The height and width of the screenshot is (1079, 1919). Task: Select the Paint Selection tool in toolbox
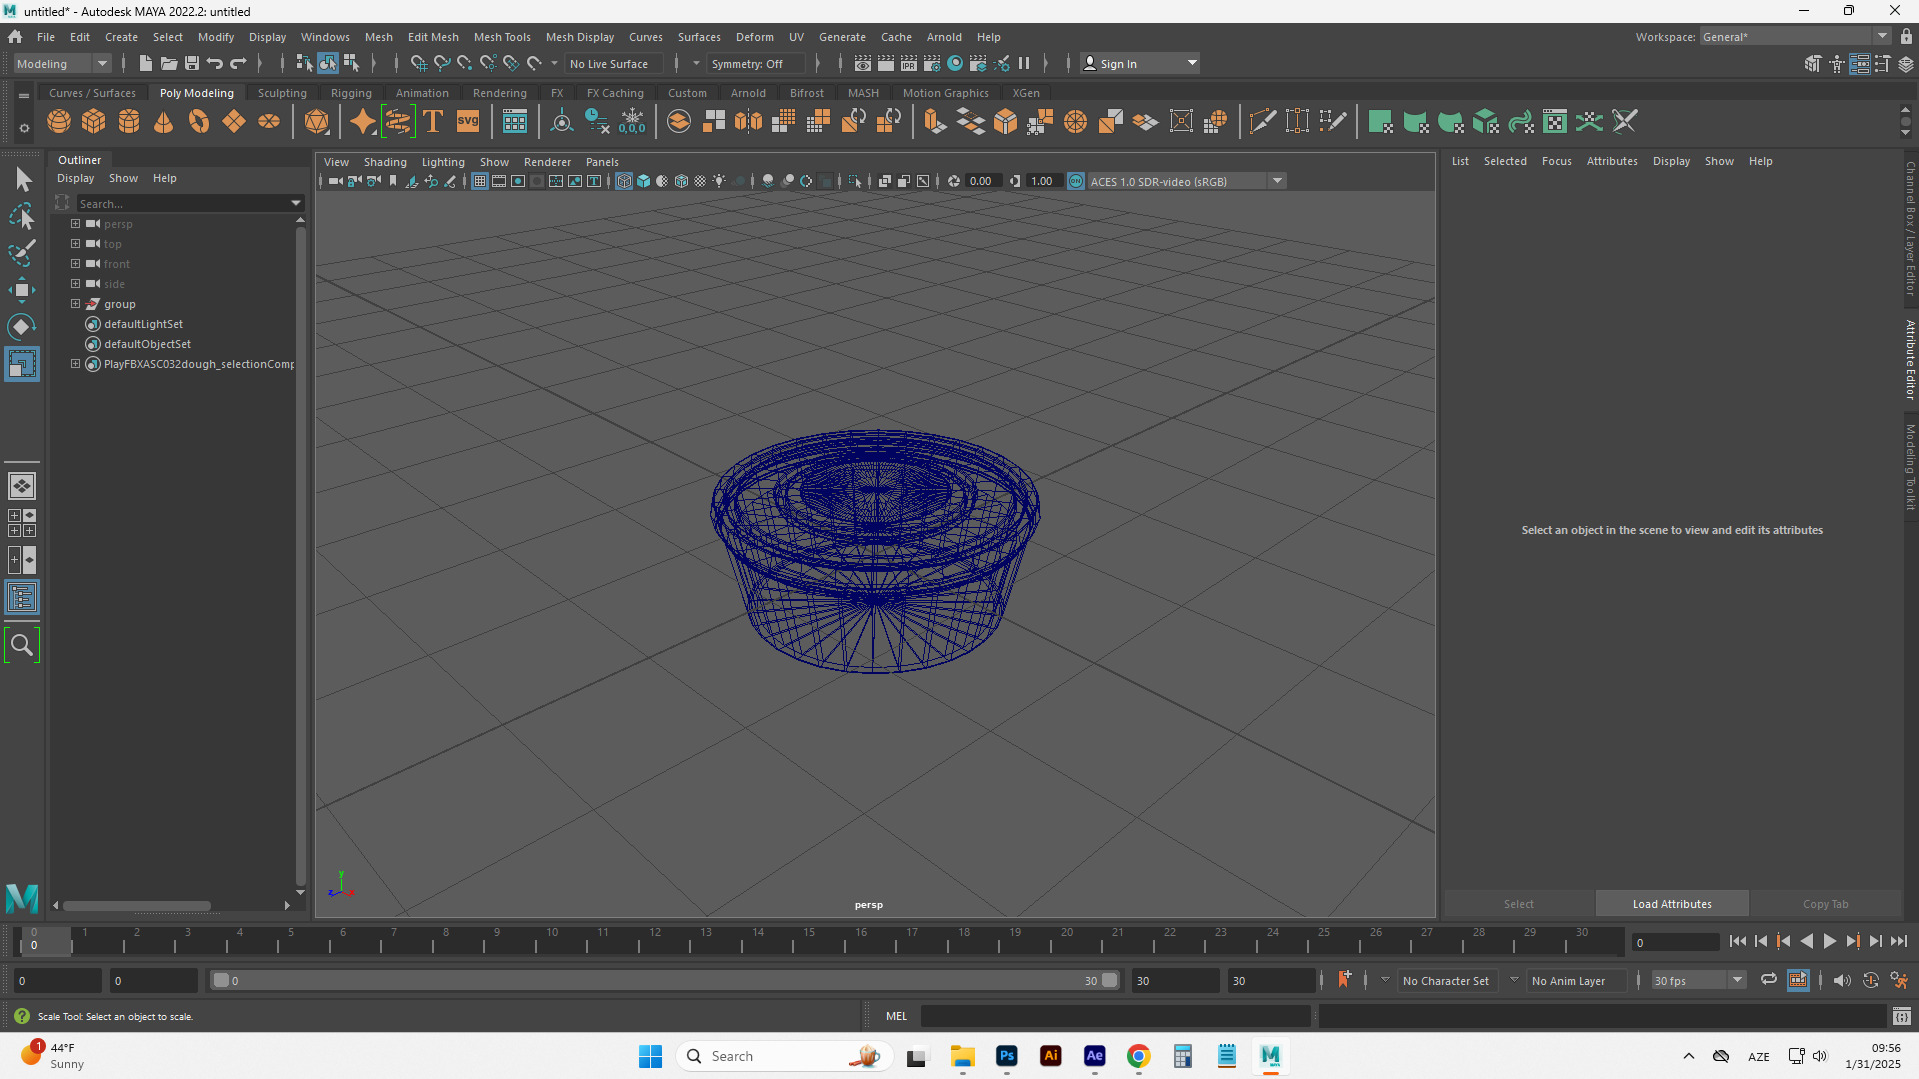(x=22, y=253)
